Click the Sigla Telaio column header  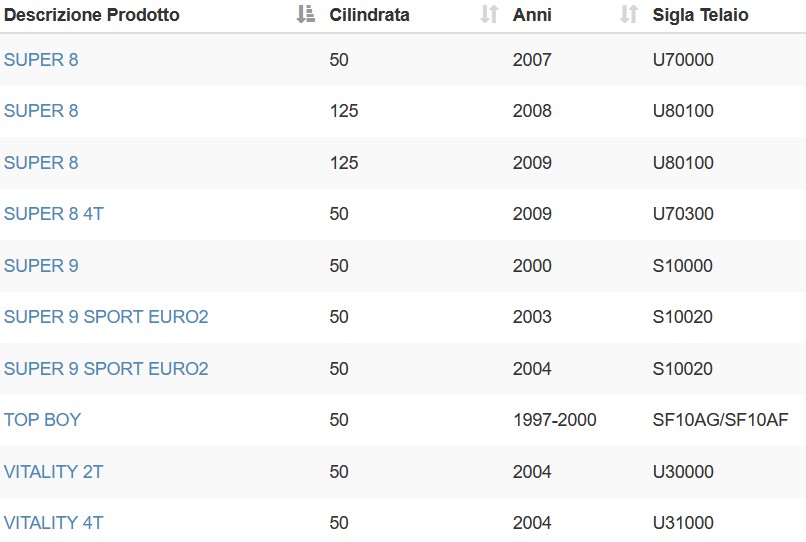pyautogui.click(x=700, y=15)
